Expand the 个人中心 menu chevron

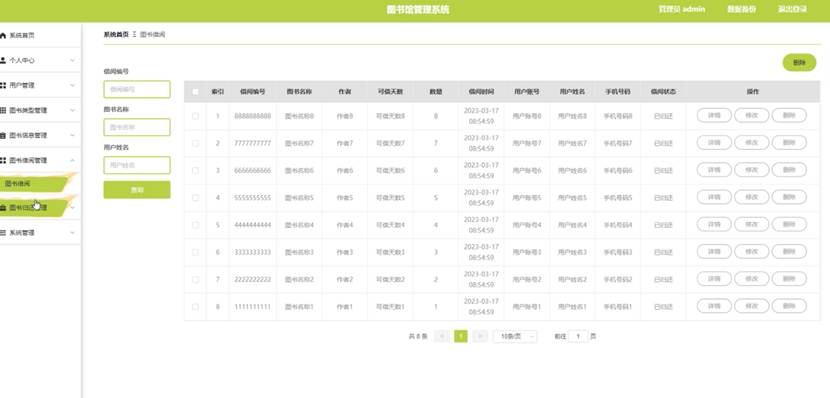click(73, 60)
